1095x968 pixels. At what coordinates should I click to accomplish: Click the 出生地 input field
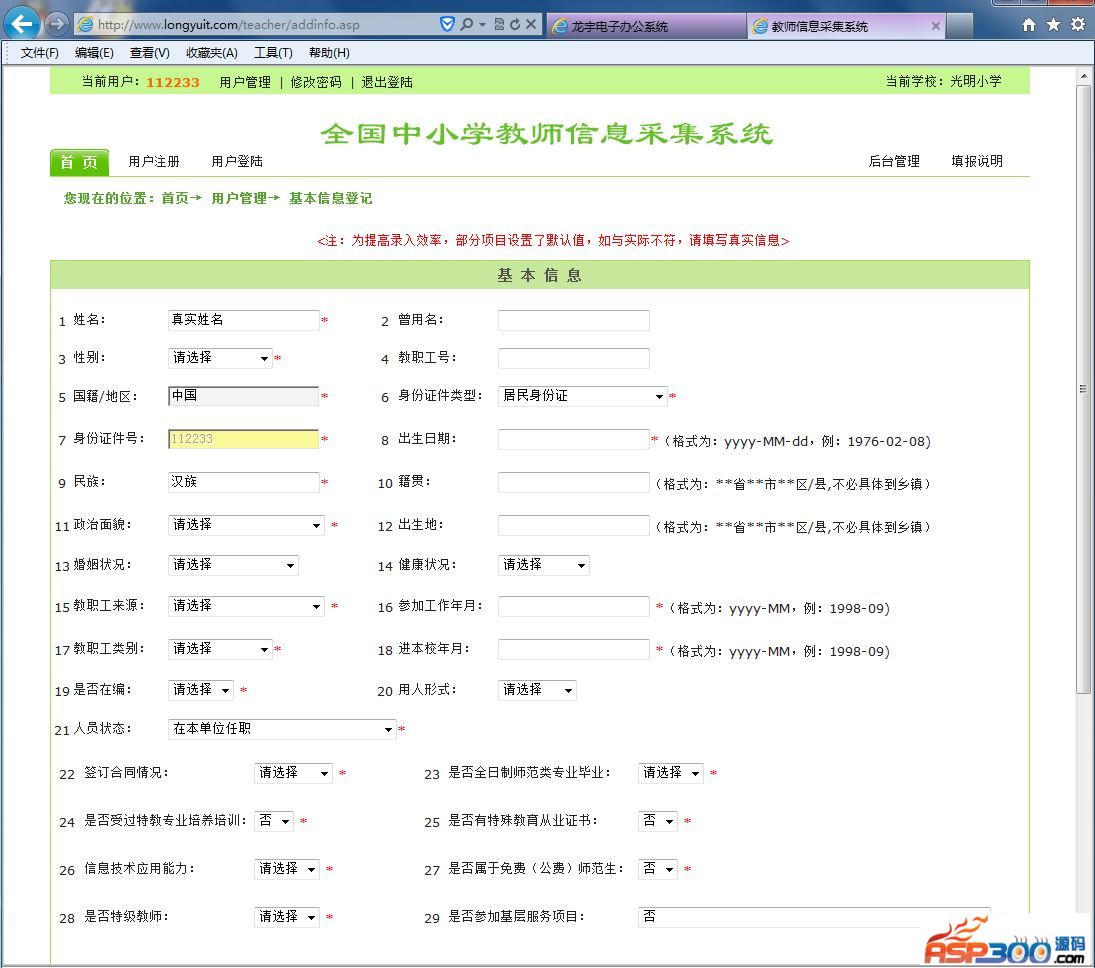coord(573,525)
